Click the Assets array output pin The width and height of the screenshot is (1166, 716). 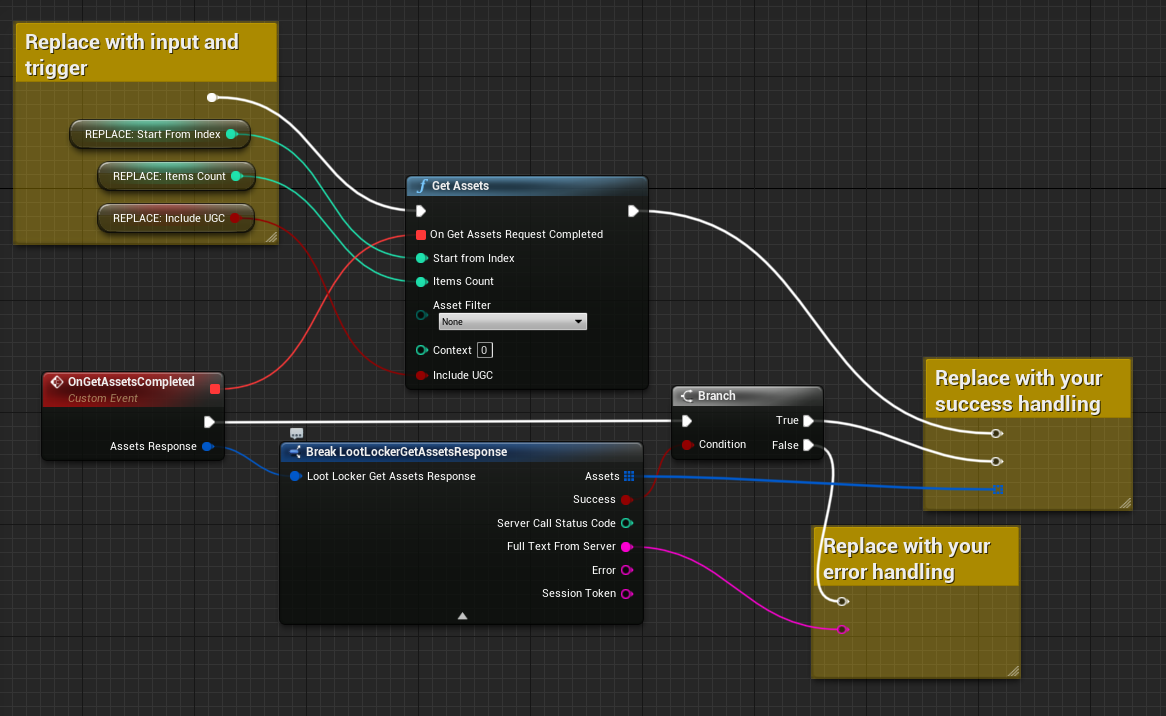pos(628,476)
